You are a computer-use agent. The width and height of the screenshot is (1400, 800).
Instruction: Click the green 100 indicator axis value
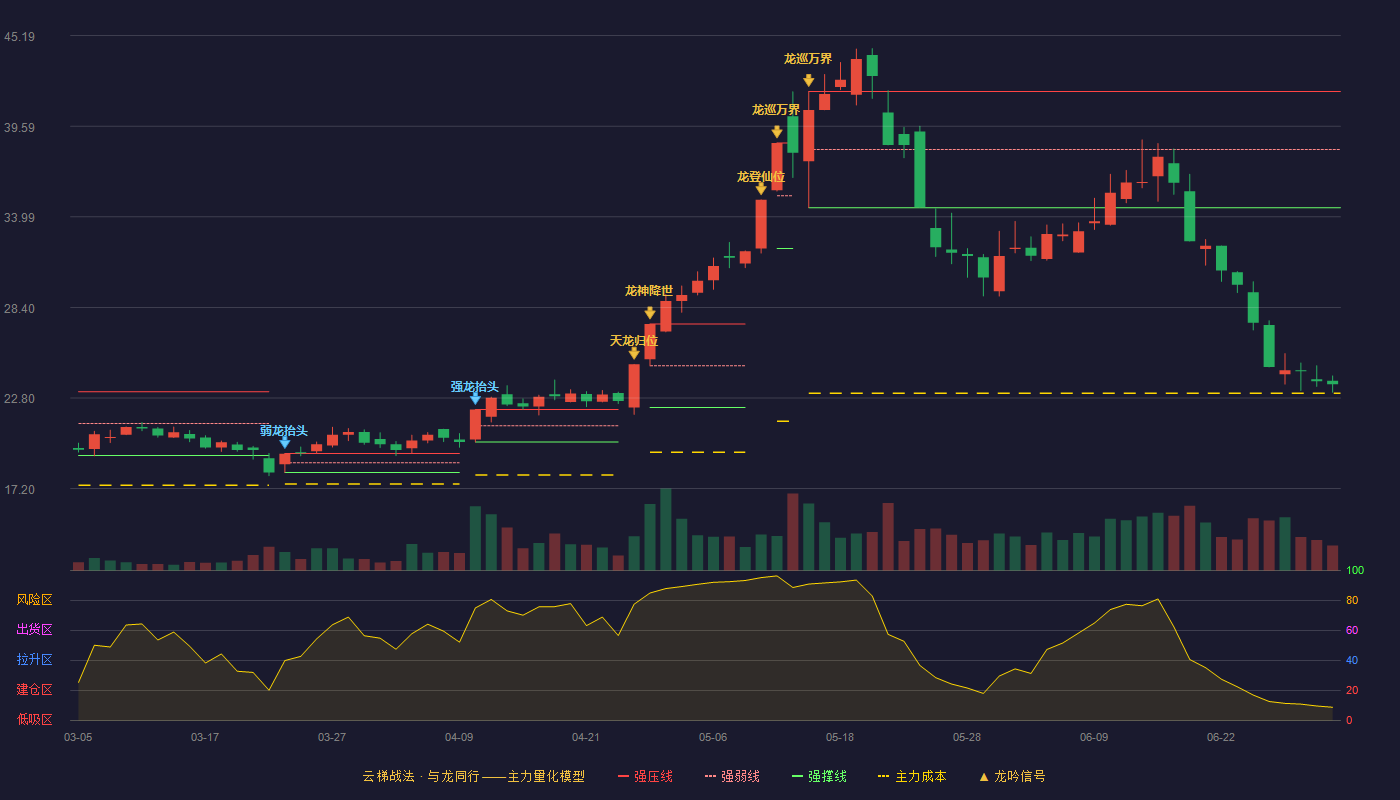1354,571
